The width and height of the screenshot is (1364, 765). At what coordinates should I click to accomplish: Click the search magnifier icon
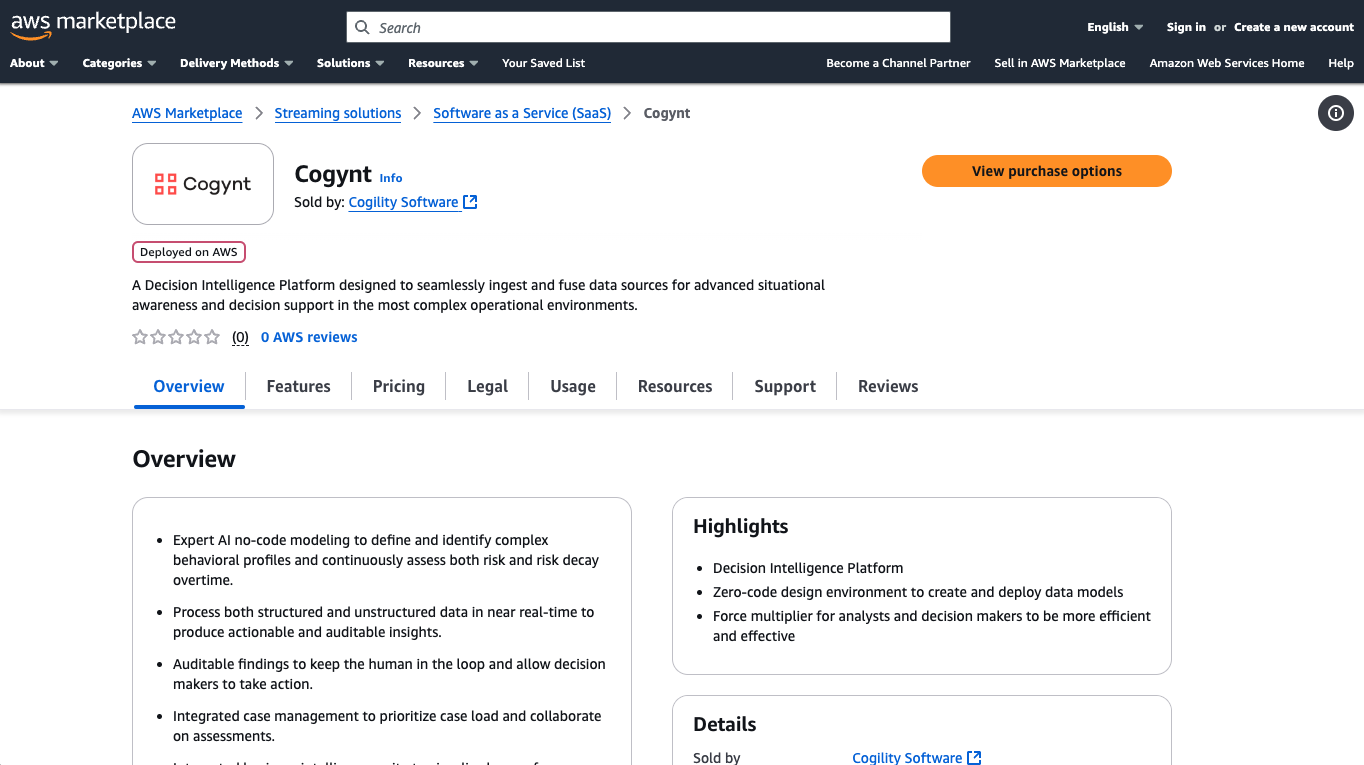point(363,28)
